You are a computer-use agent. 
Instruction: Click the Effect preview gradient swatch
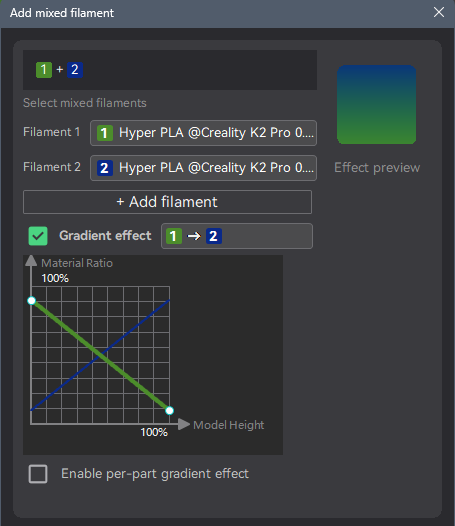tap(376, 105)
